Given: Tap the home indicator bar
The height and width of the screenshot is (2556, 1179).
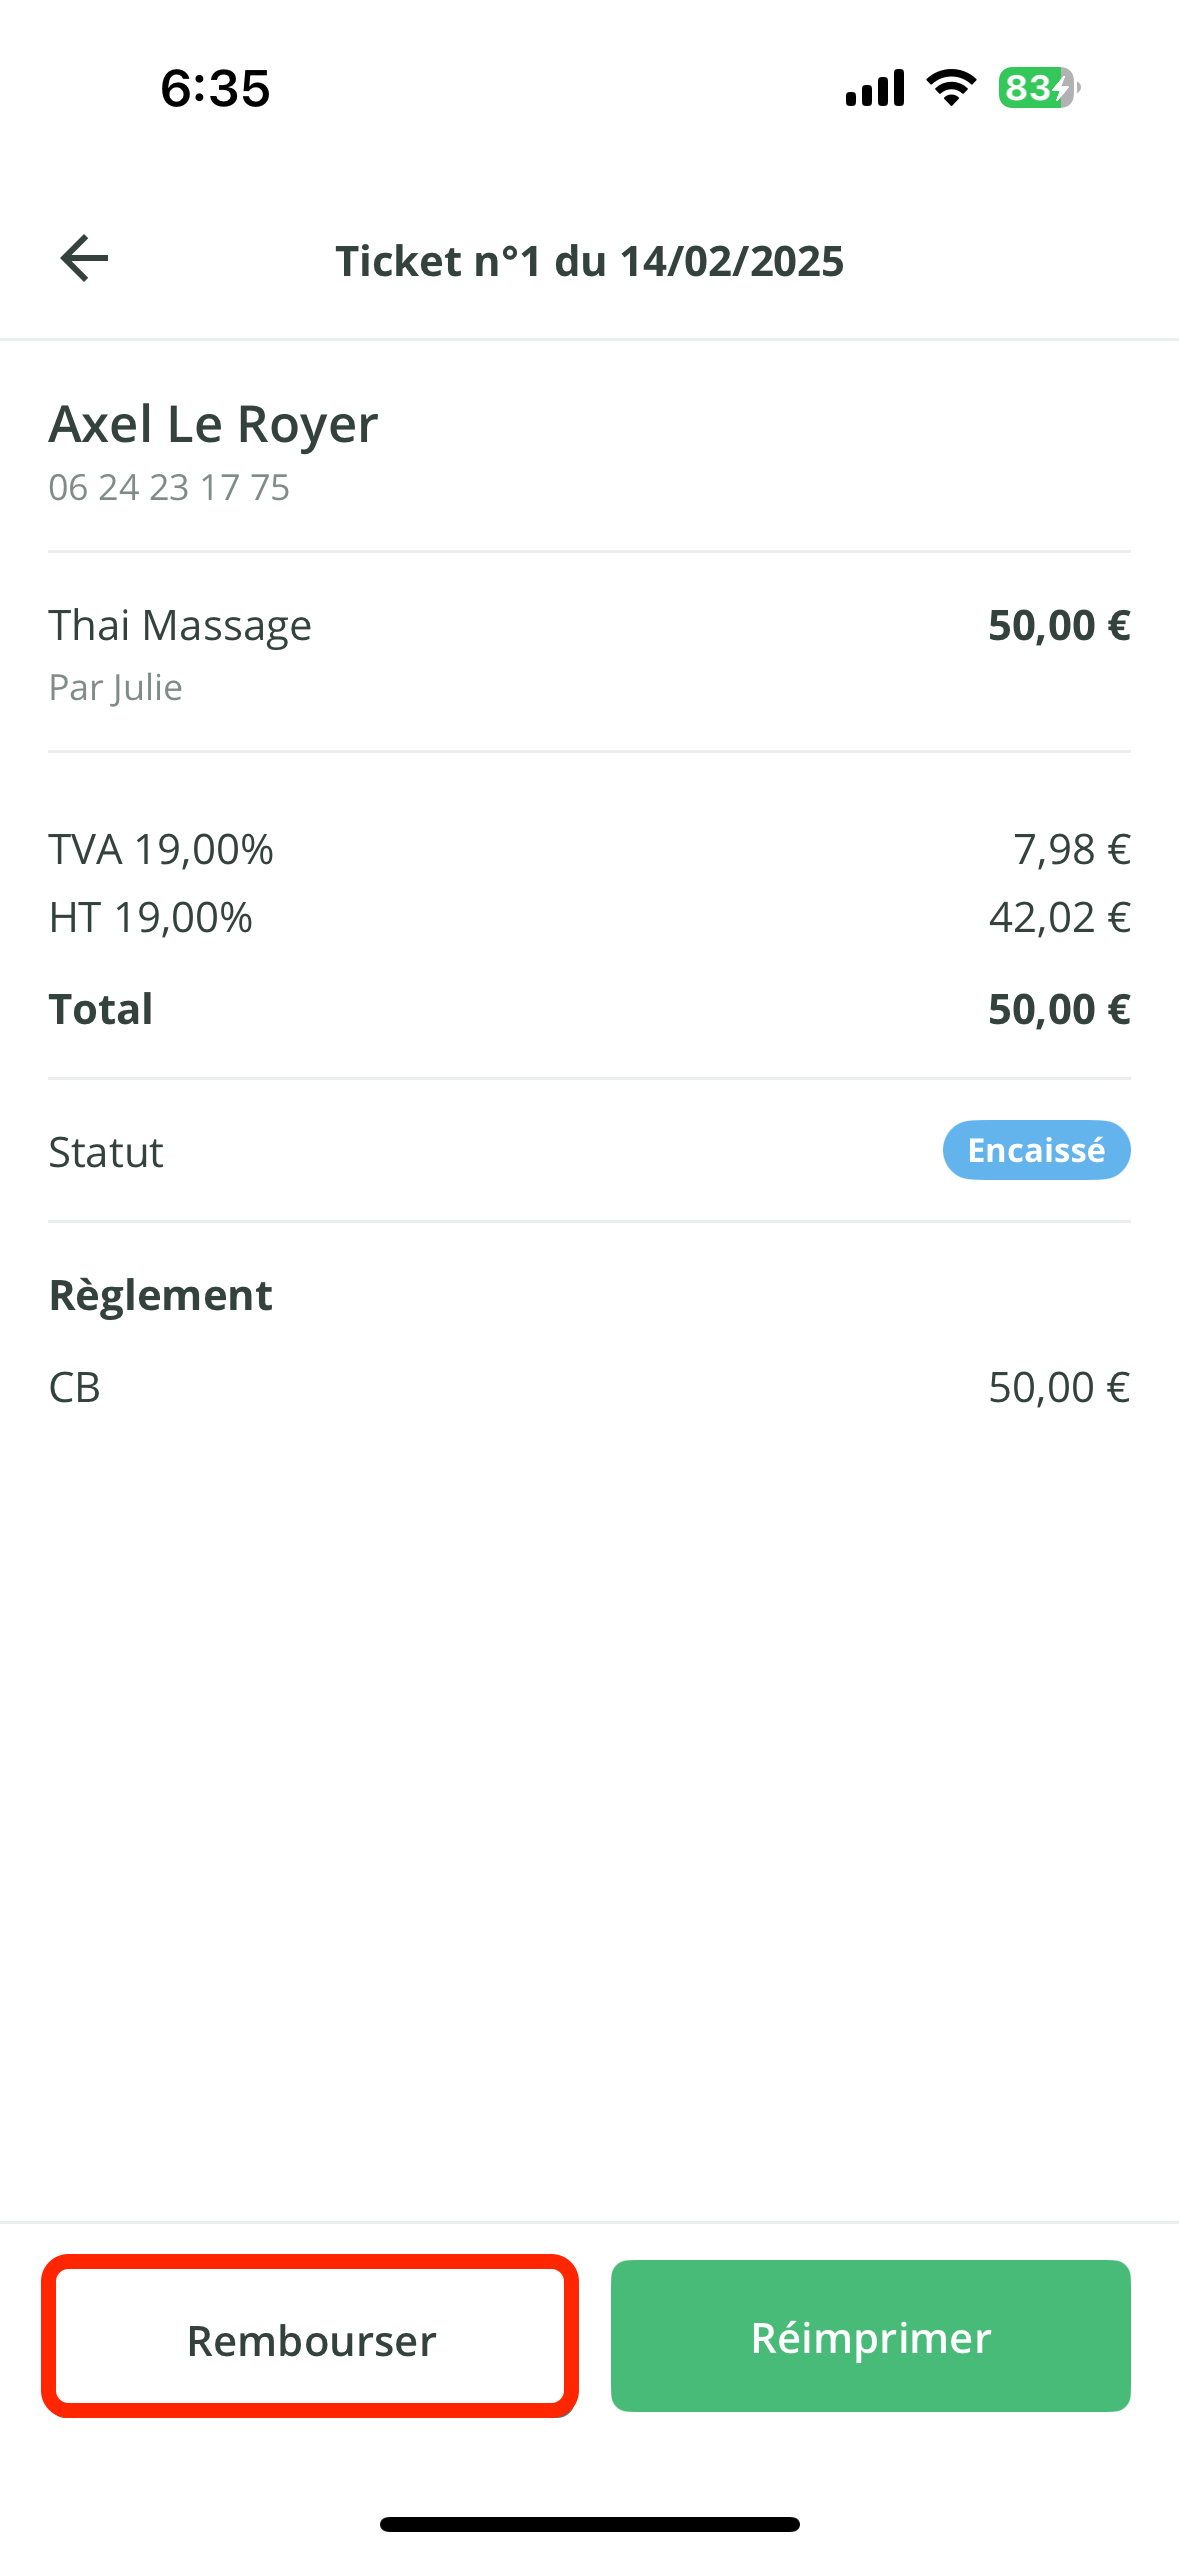Looking at the screenshot, I should tap(589, 2524).
